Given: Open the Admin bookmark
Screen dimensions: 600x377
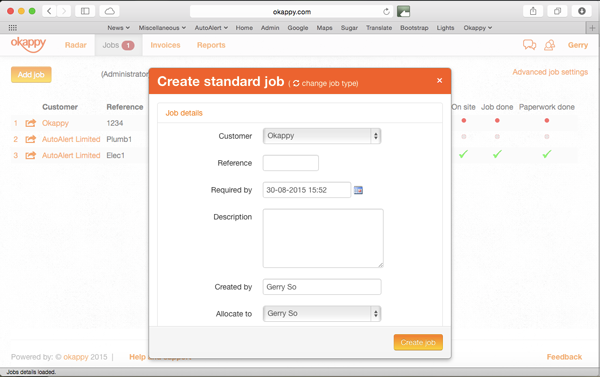Looking at the screenshot, I should [270, 28].
